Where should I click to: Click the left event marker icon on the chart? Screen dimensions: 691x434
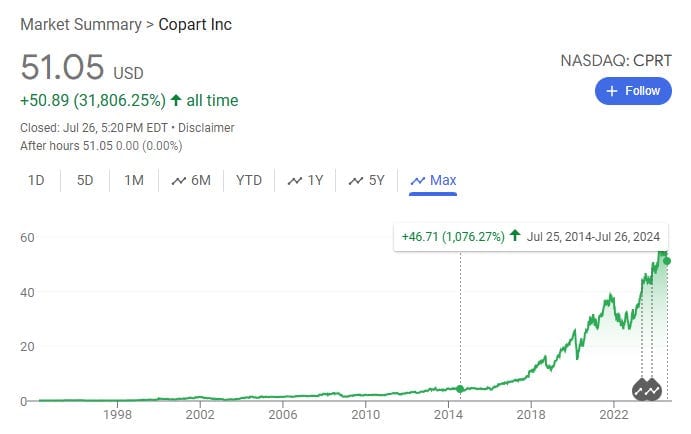641,389
